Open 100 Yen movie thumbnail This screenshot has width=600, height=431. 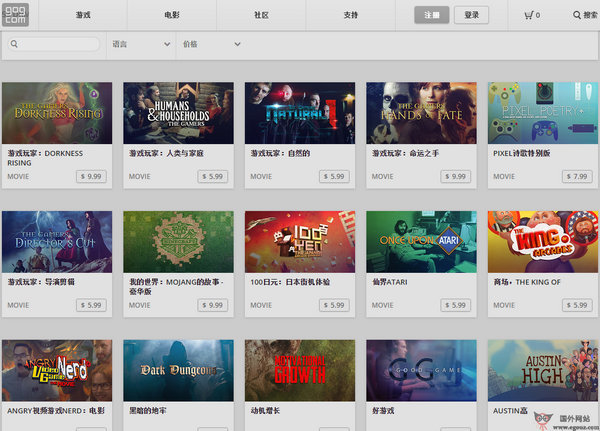(x=300, y=242)
